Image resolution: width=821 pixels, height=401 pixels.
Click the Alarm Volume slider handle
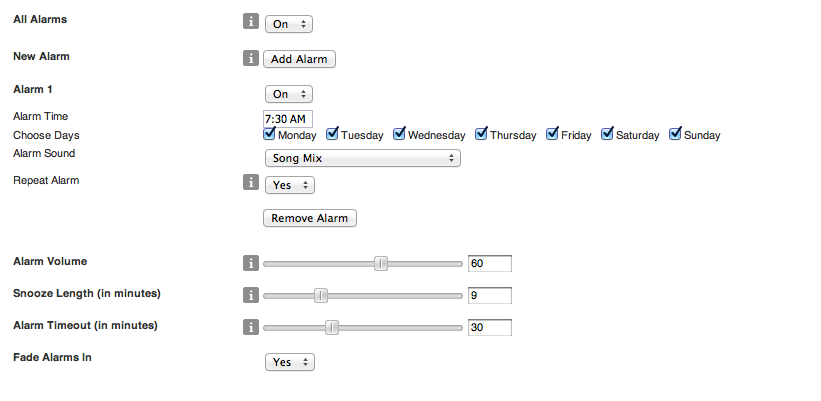pyautogui.click(x=381, y=263)
